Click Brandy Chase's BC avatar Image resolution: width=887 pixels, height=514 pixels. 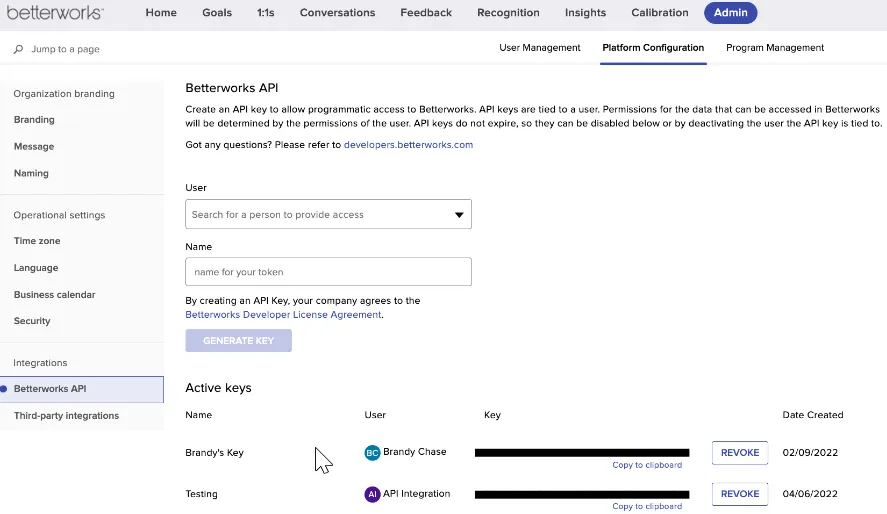pyautogui.click(x=372, y=452)
